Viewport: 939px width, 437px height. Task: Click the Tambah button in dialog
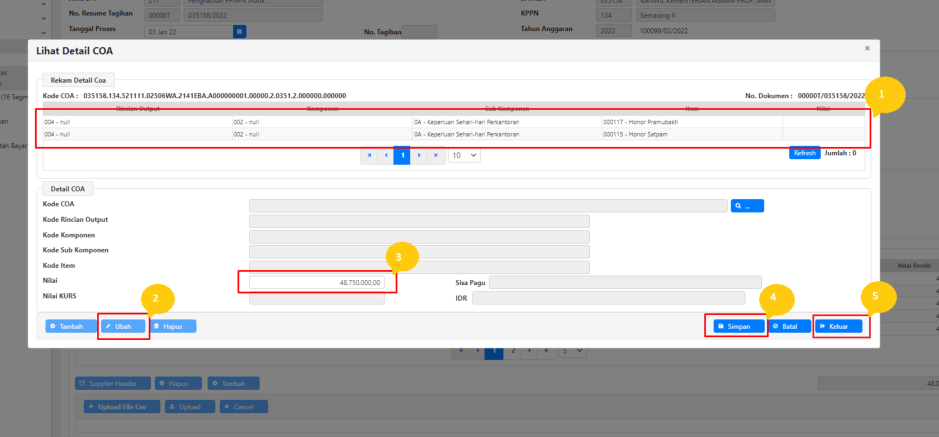pos(68,326)
